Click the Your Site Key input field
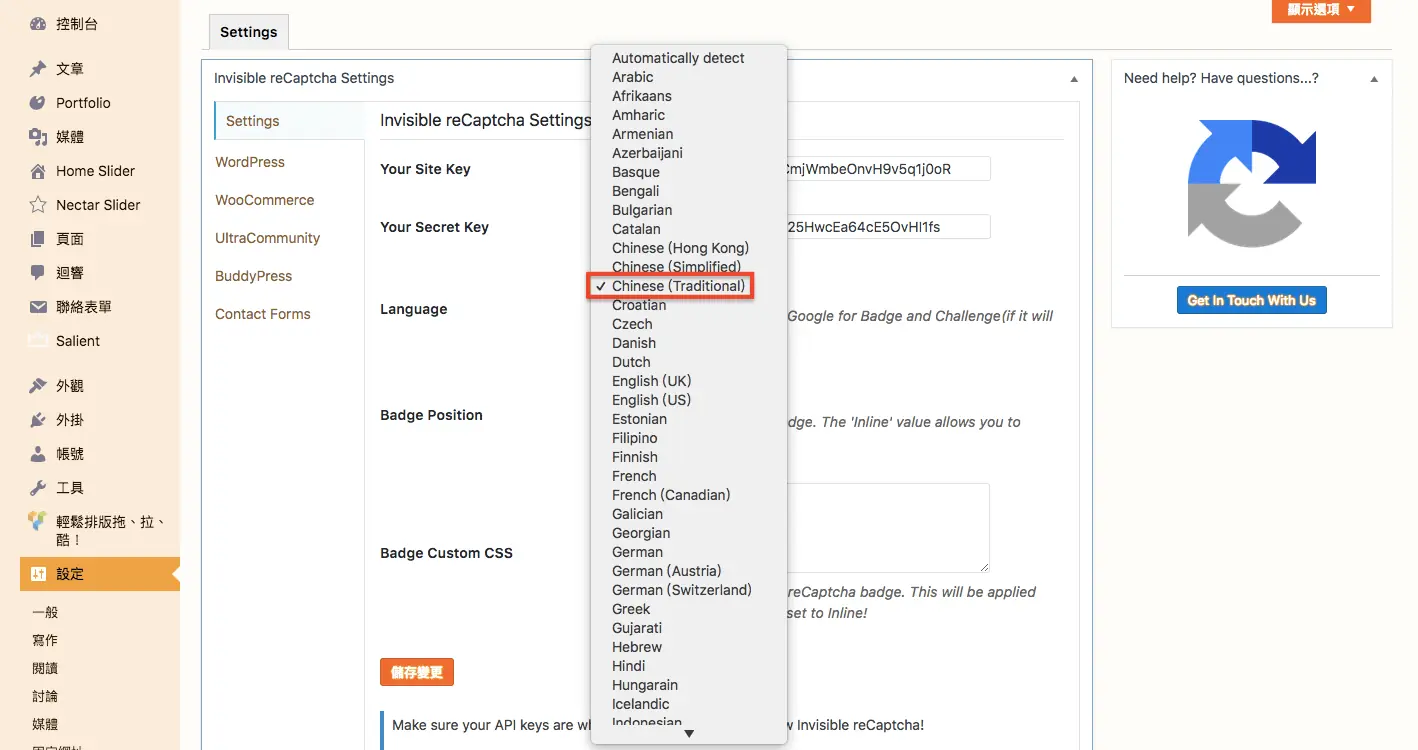This screenshot has width=1418, height=750. pos(887,169)
